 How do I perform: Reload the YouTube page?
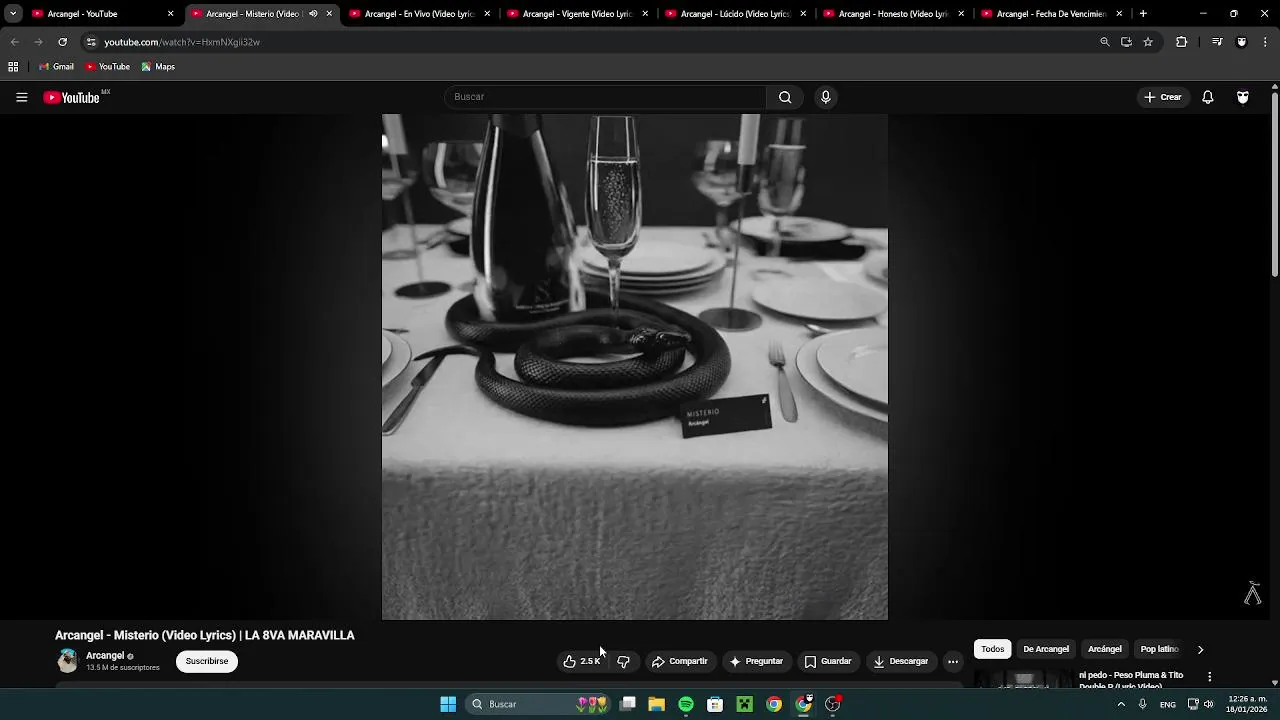coord(62,42)
